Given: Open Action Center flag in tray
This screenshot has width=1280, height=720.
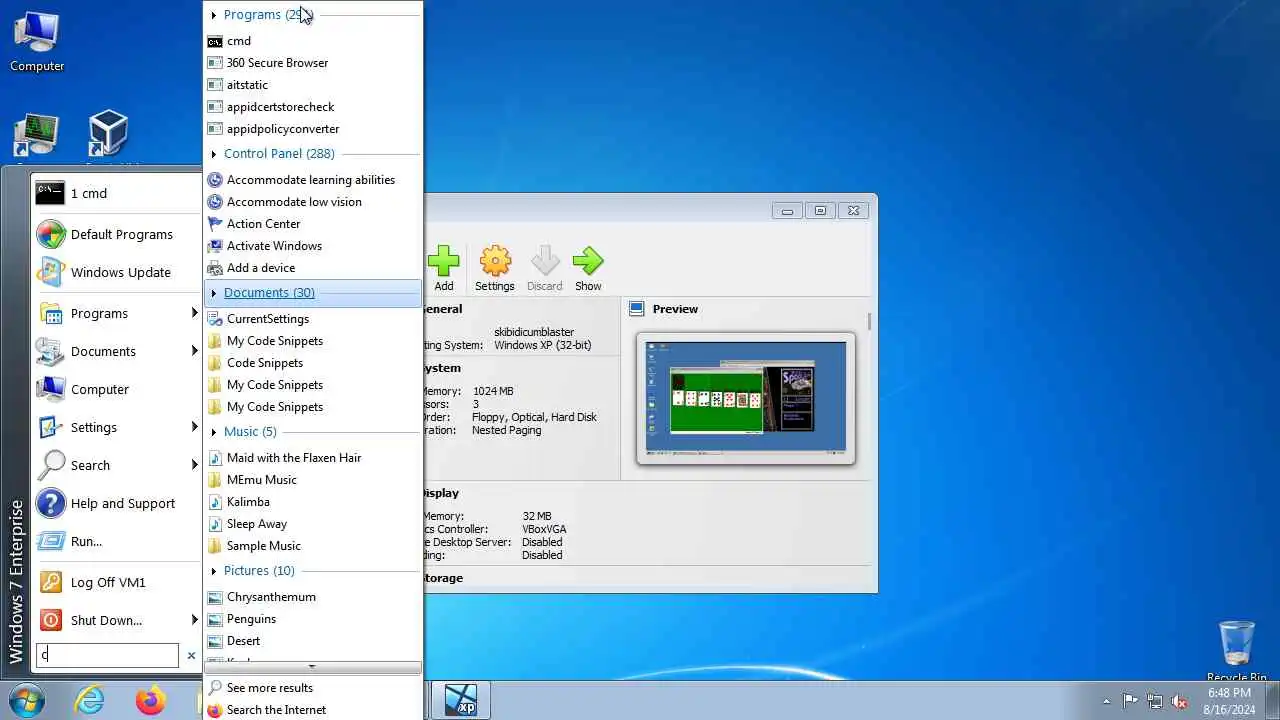Looking at the screenshot, I should (x=1130, y=701).
